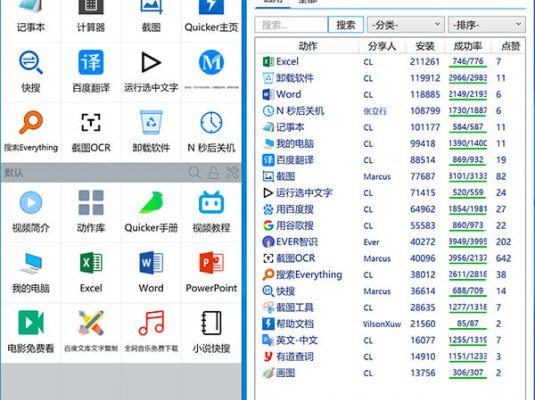Select the 用百度搜 list row
The width and height of the screenshot is (535, 400).
tap(391, 209)
